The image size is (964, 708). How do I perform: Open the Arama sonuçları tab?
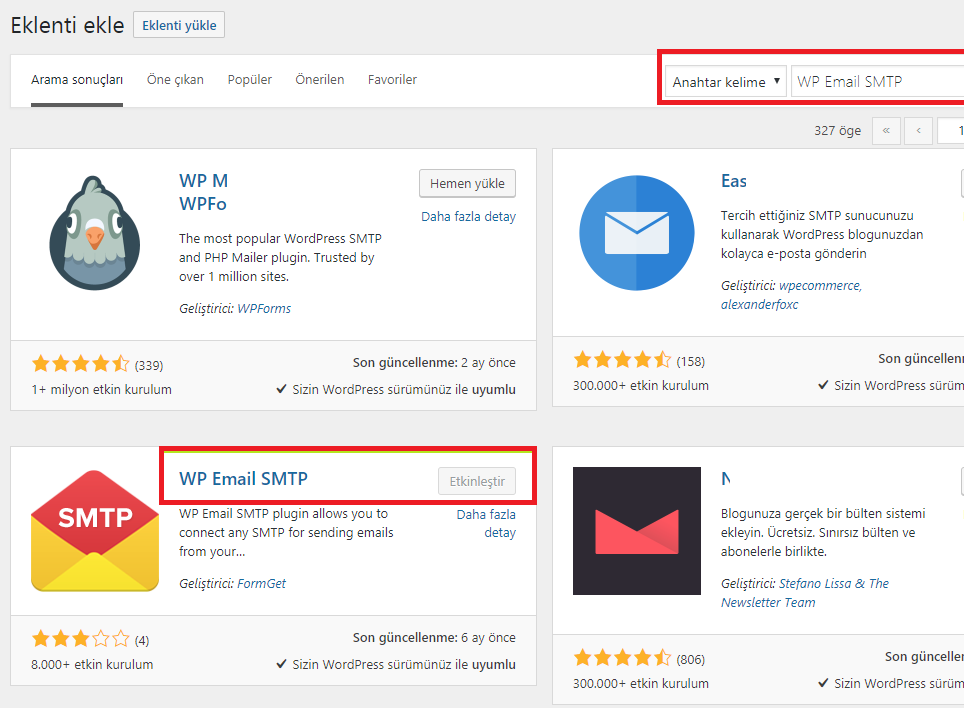pos(77,80)
